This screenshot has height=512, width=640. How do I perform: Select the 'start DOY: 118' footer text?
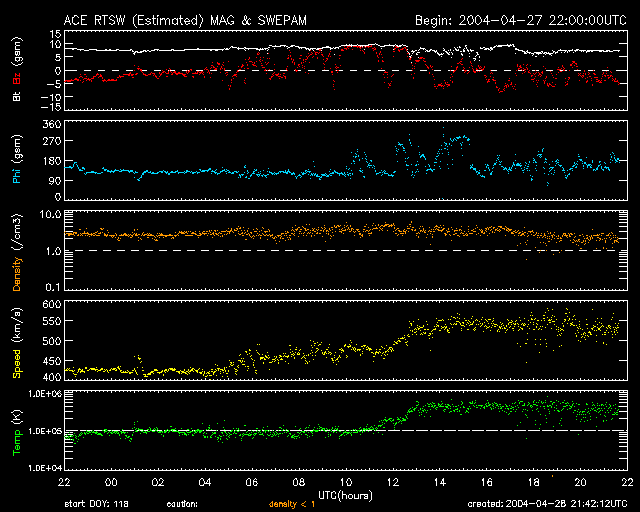point(100,505)
